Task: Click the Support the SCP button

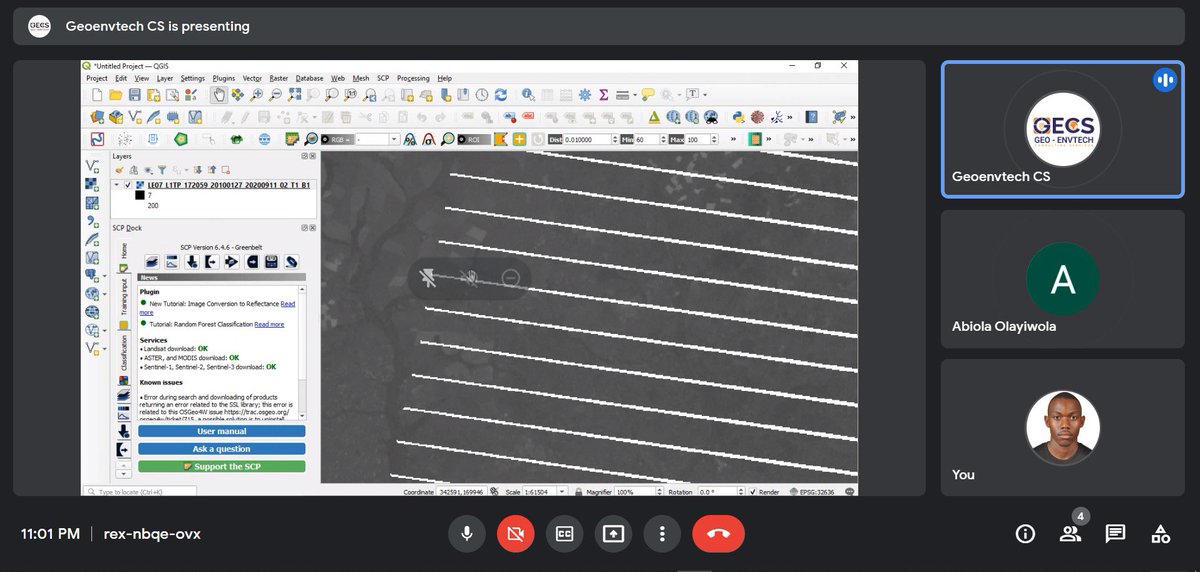Action: coord(221,466)
